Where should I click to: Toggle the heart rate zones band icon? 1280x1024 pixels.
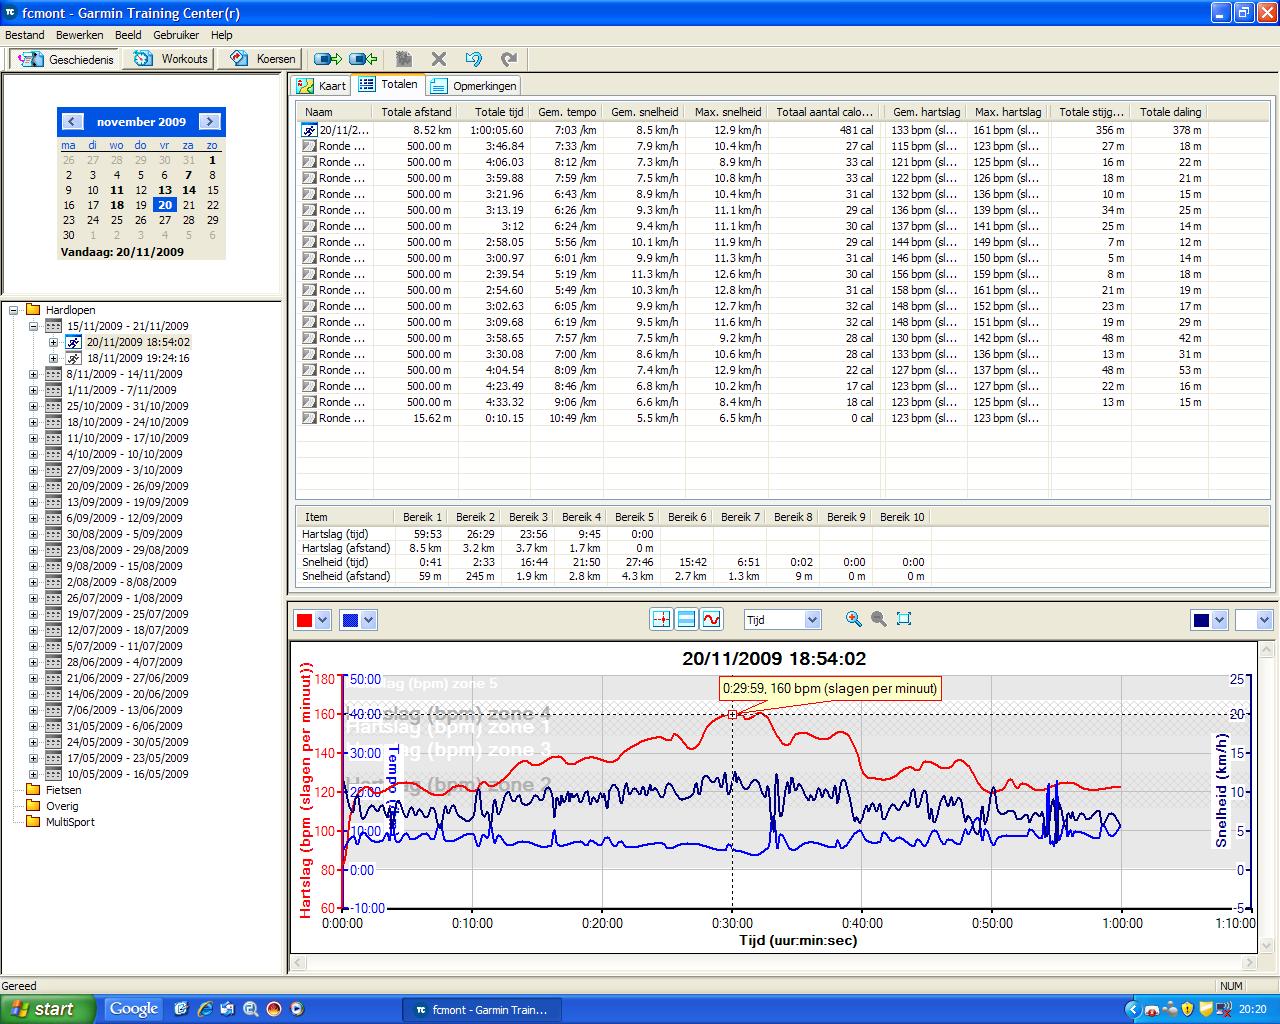click(686, 620)
